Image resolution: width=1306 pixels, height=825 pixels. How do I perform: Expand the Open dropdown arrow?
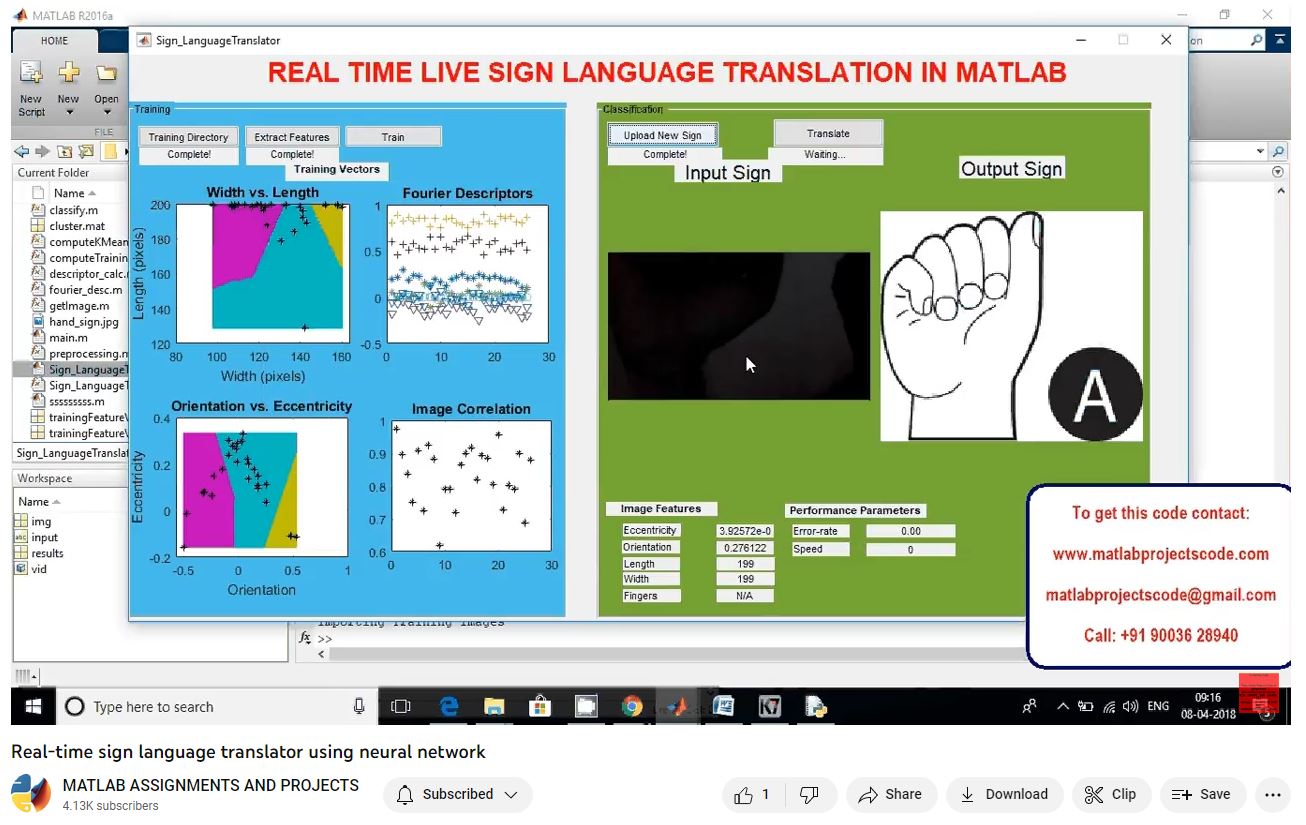106,113
